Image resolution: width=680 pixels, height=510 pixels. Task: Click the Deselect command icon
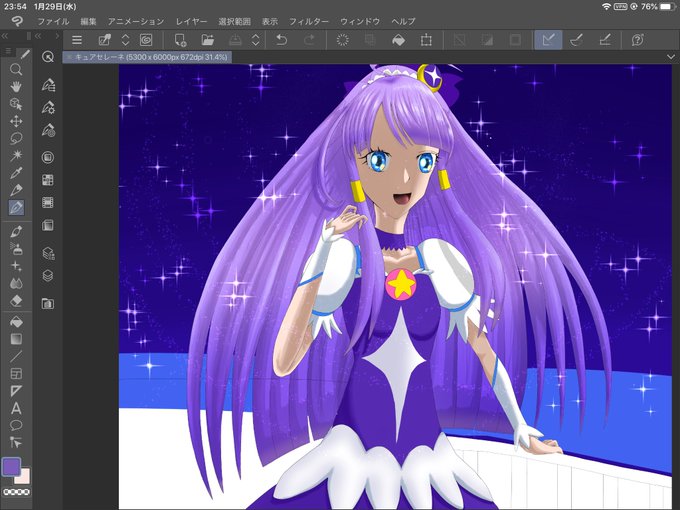coord(460,40)
